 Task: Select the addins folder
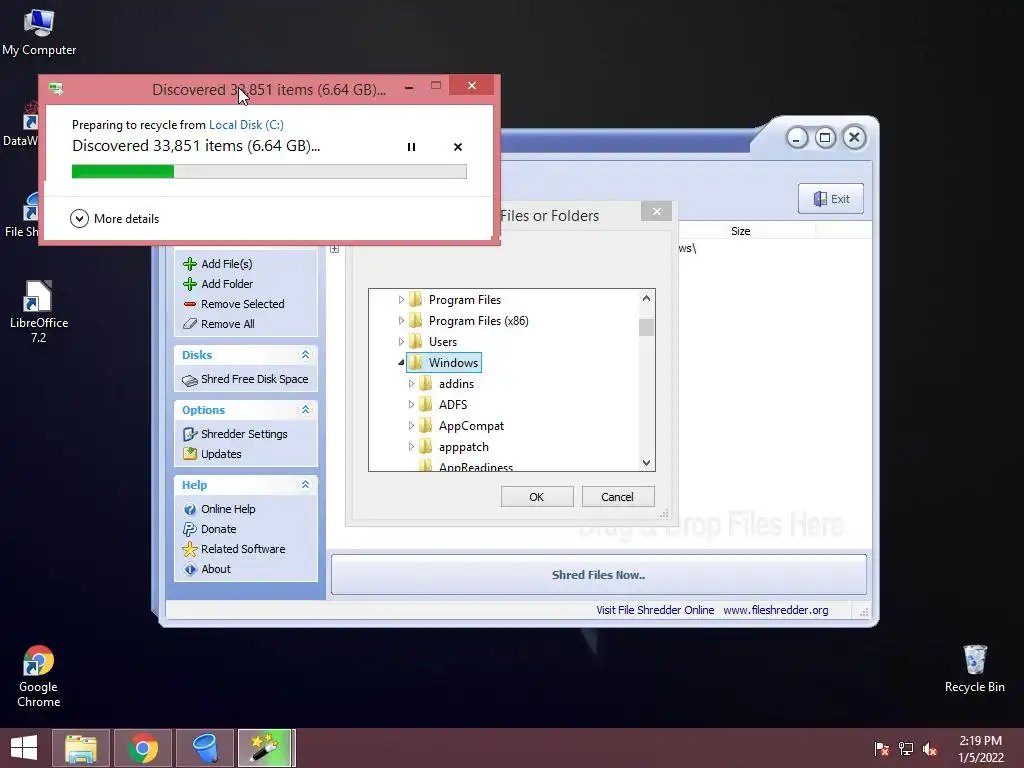click(456, 384)
